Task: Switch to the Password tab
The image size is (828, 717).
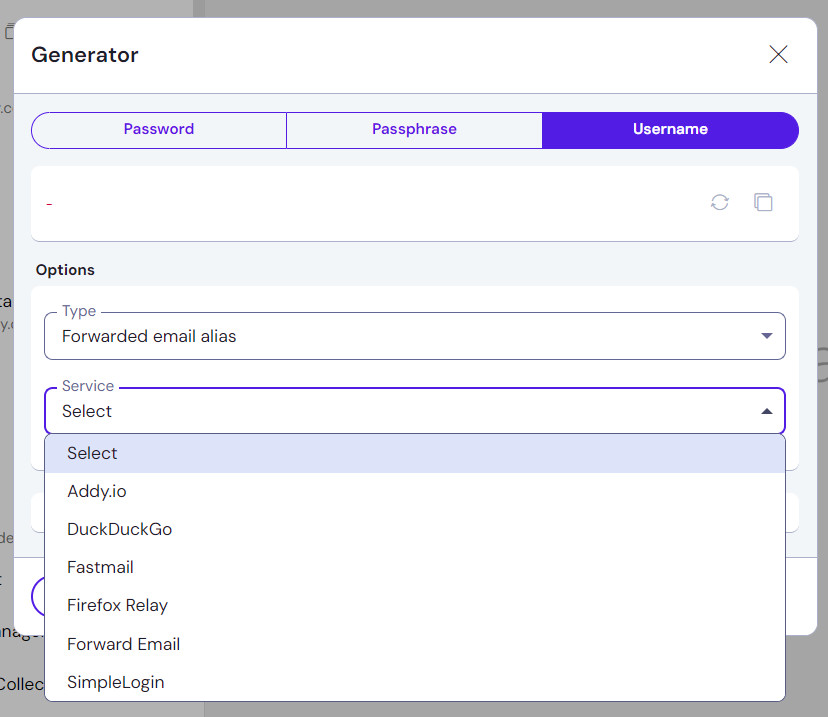Action: pos(159,129)
